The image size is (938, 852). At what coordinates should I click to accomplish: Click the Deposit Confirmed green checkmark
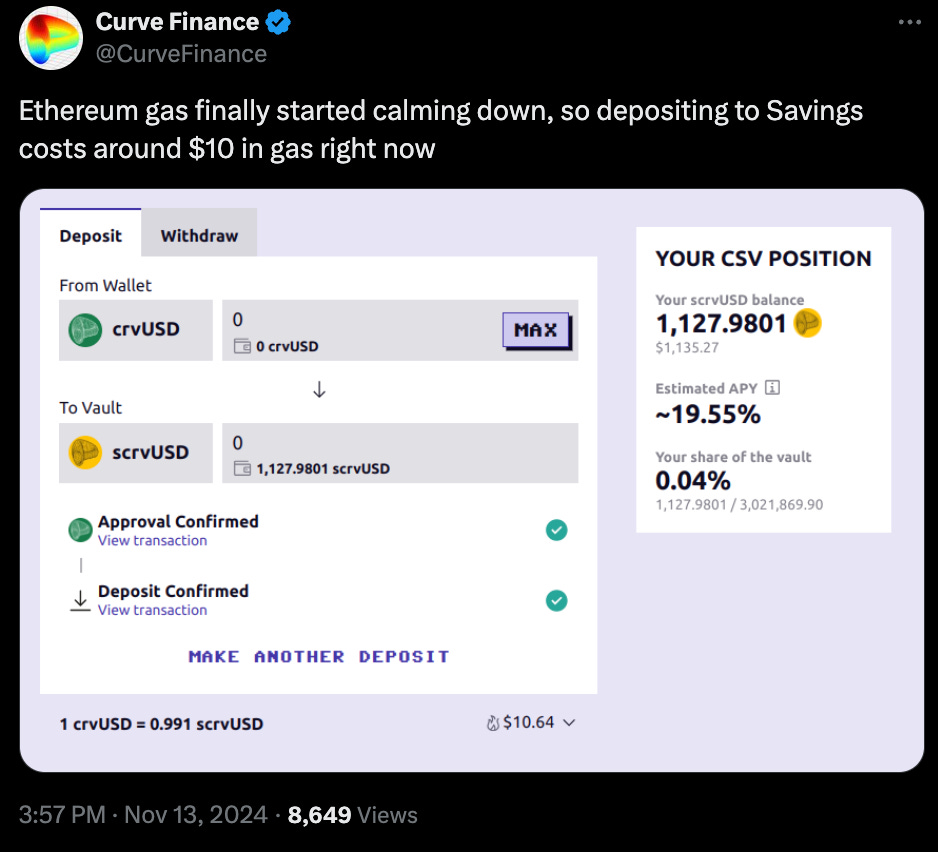pyautogui.click(x=556, y=600)
